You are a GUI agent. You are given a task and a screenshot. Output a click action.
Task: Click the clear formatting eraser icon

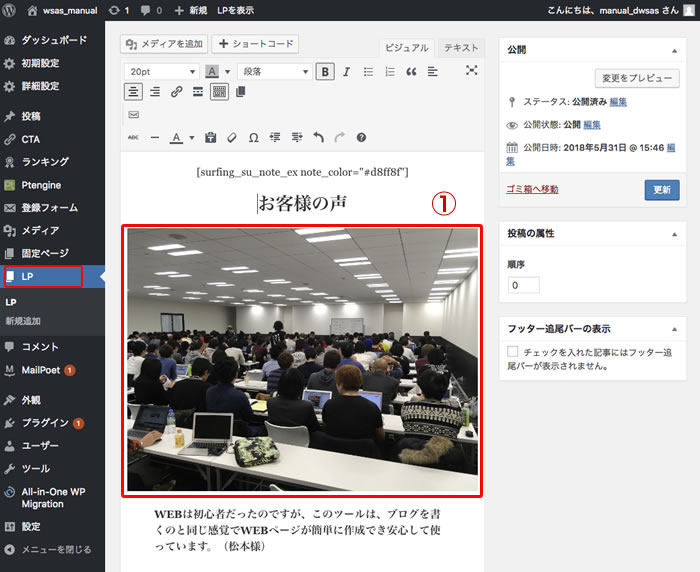(231, 137)
